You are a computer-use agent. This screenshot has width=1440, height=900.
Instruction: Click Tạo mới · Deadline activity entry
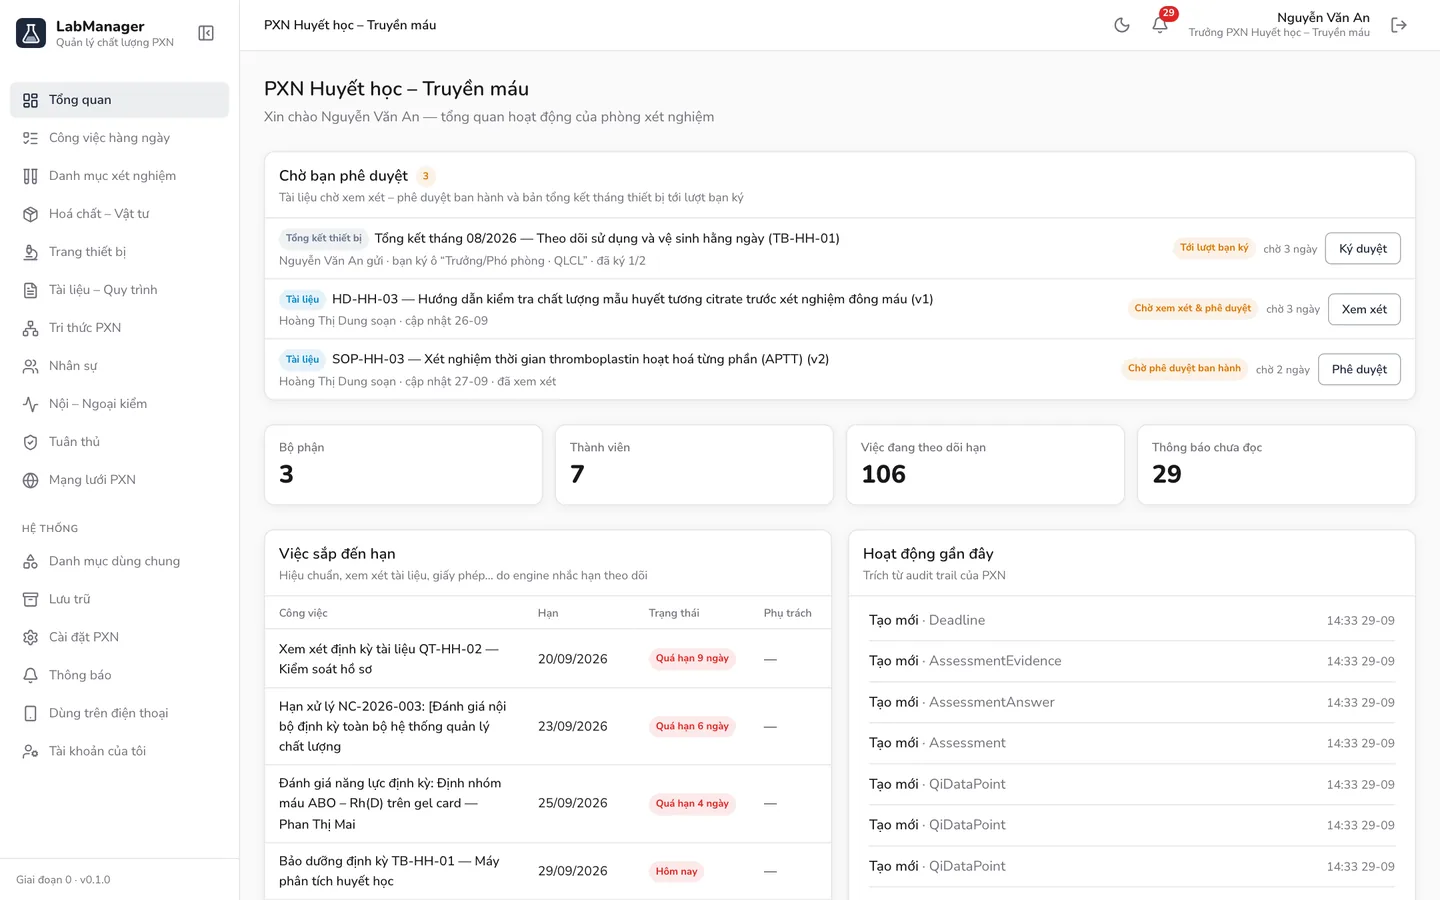pos(1132,620)
